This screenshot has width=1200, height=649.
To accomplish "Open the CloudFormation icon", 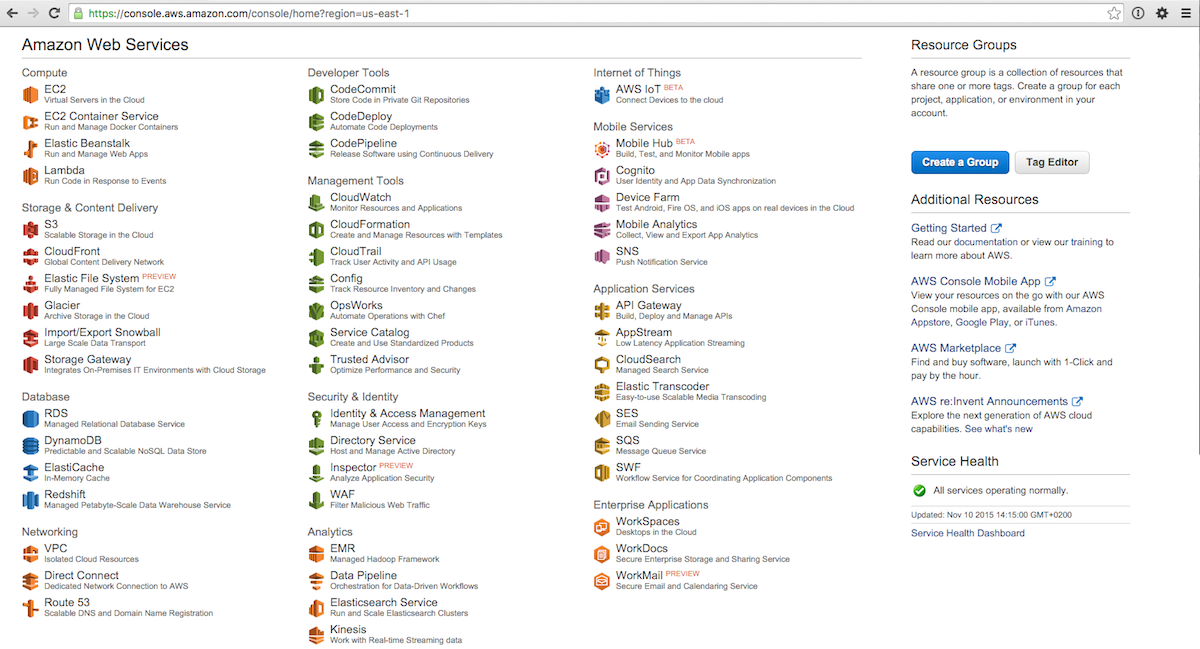I will click(x=316, y=230).
